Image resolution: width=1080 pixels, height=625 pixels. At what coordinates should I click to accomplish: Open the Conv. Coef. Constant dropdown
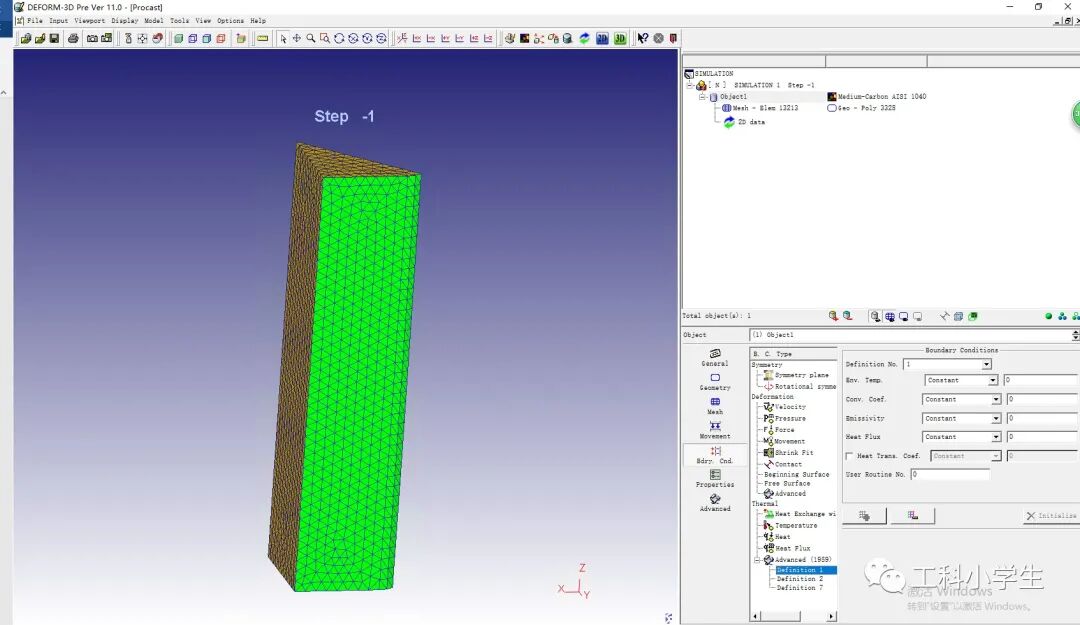tap(996, 400)
